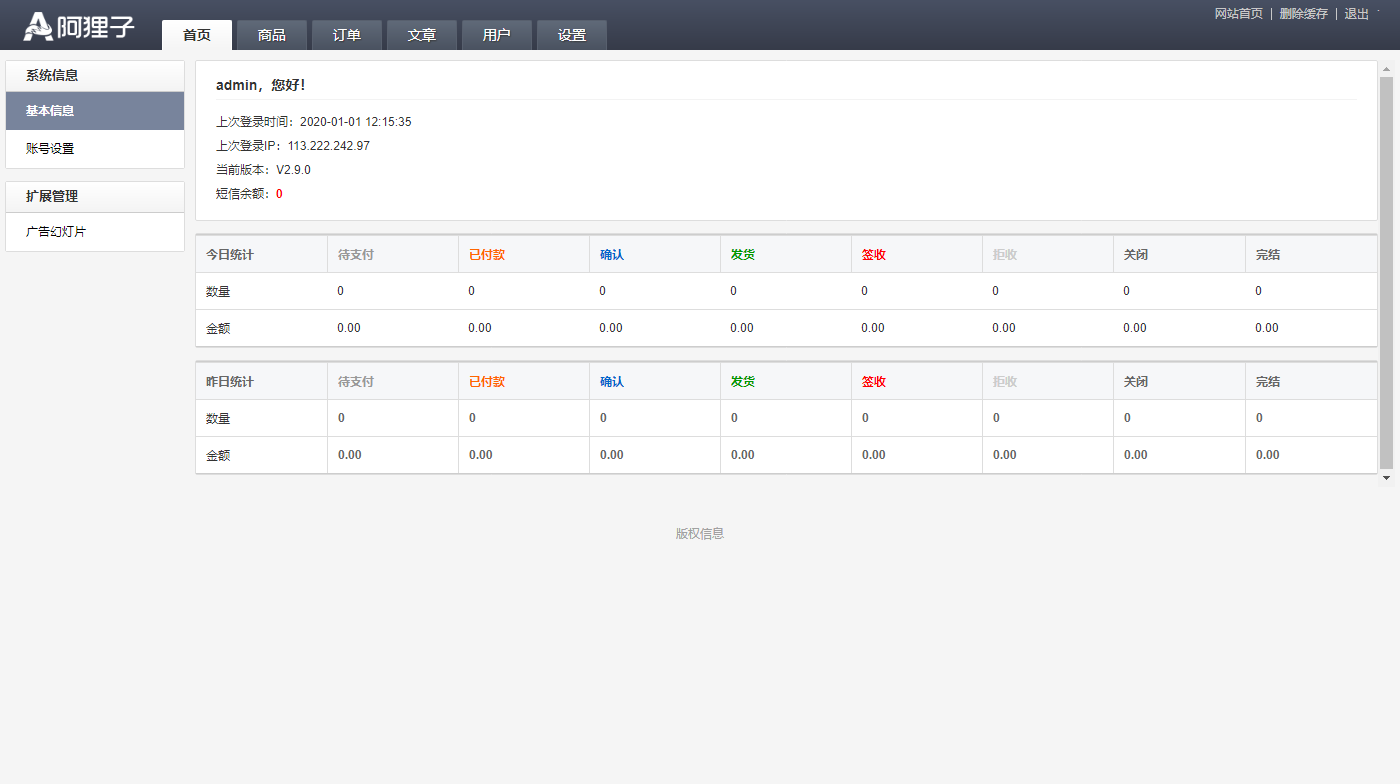Screen dimensions: 1400x784
Task: Click the scrollbar up arrow
Action: [x=1386, y=69]
